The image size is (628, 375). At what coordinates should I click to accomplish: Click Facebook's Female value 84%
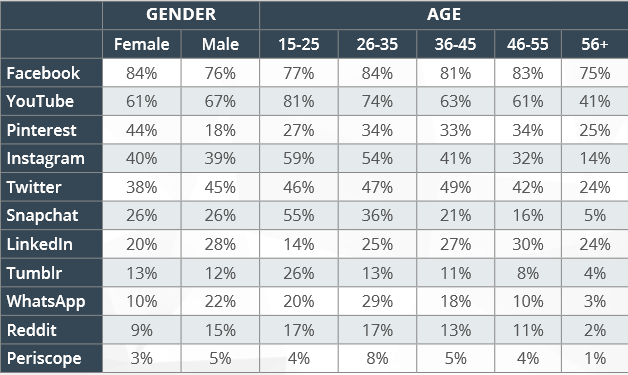tap(142, 73)
